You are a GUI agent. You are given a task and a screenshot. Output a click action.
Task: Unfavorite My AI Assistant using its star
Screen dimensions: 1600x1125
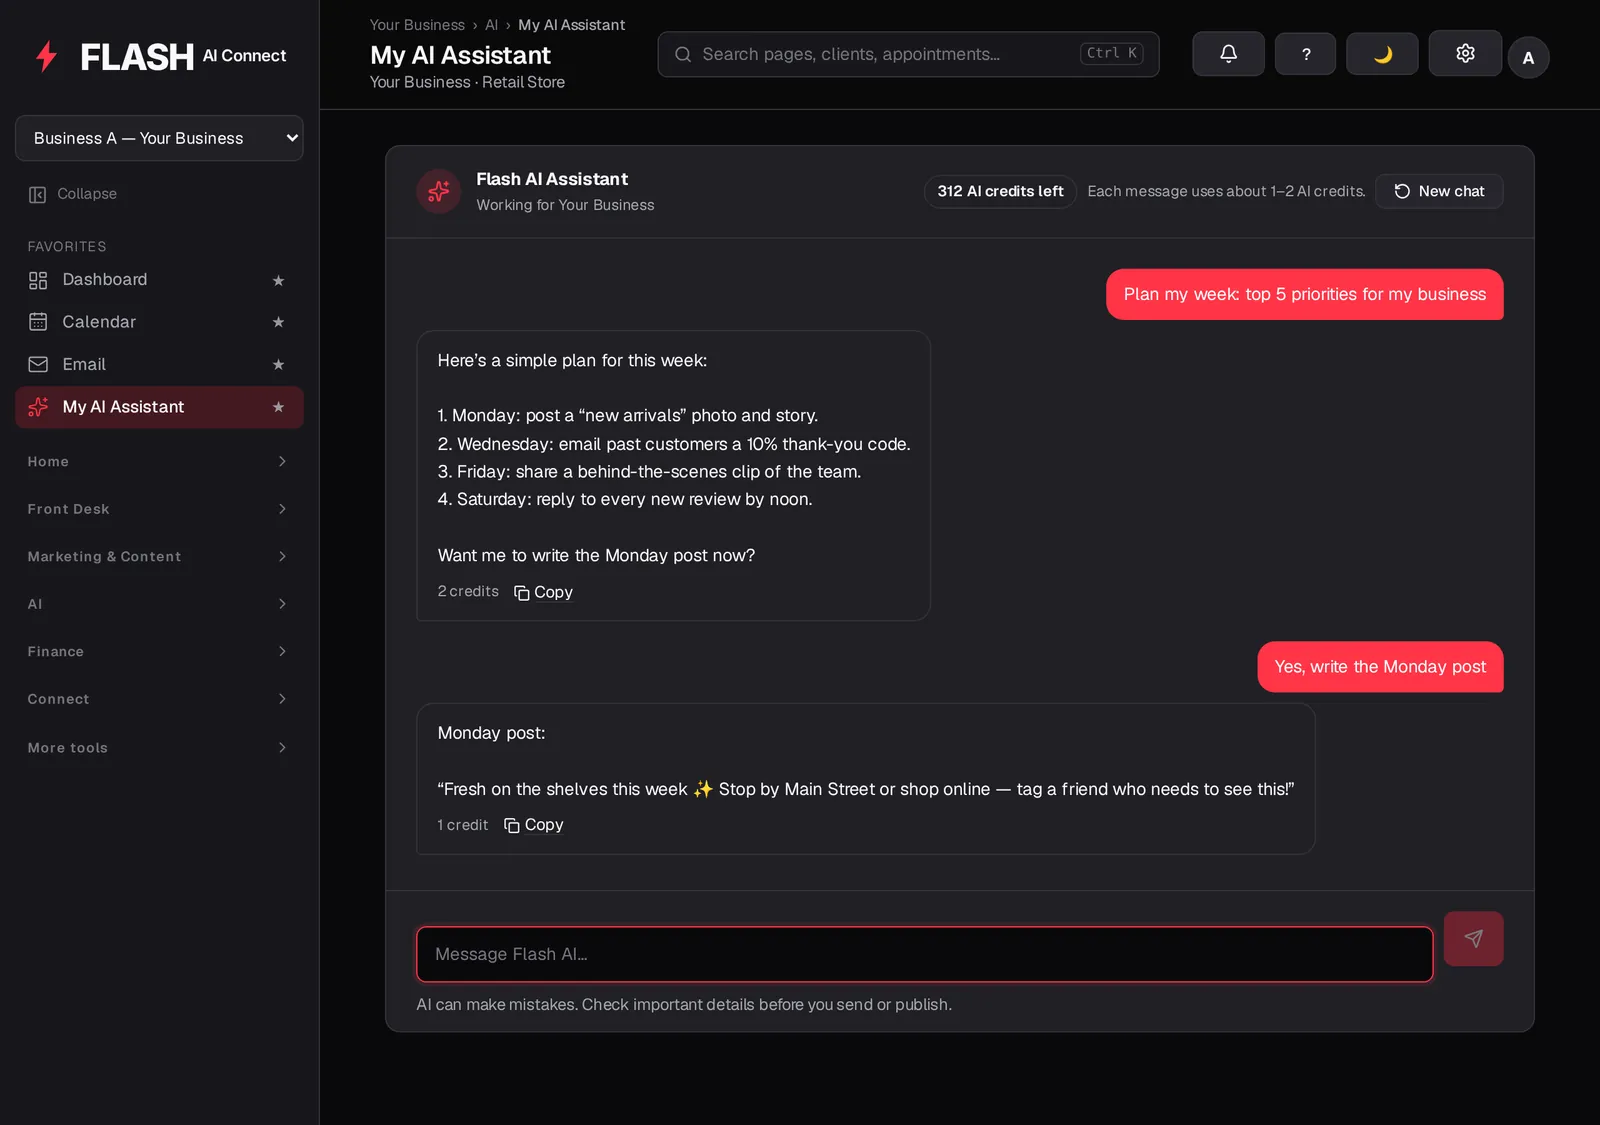[x=278, y=407]
